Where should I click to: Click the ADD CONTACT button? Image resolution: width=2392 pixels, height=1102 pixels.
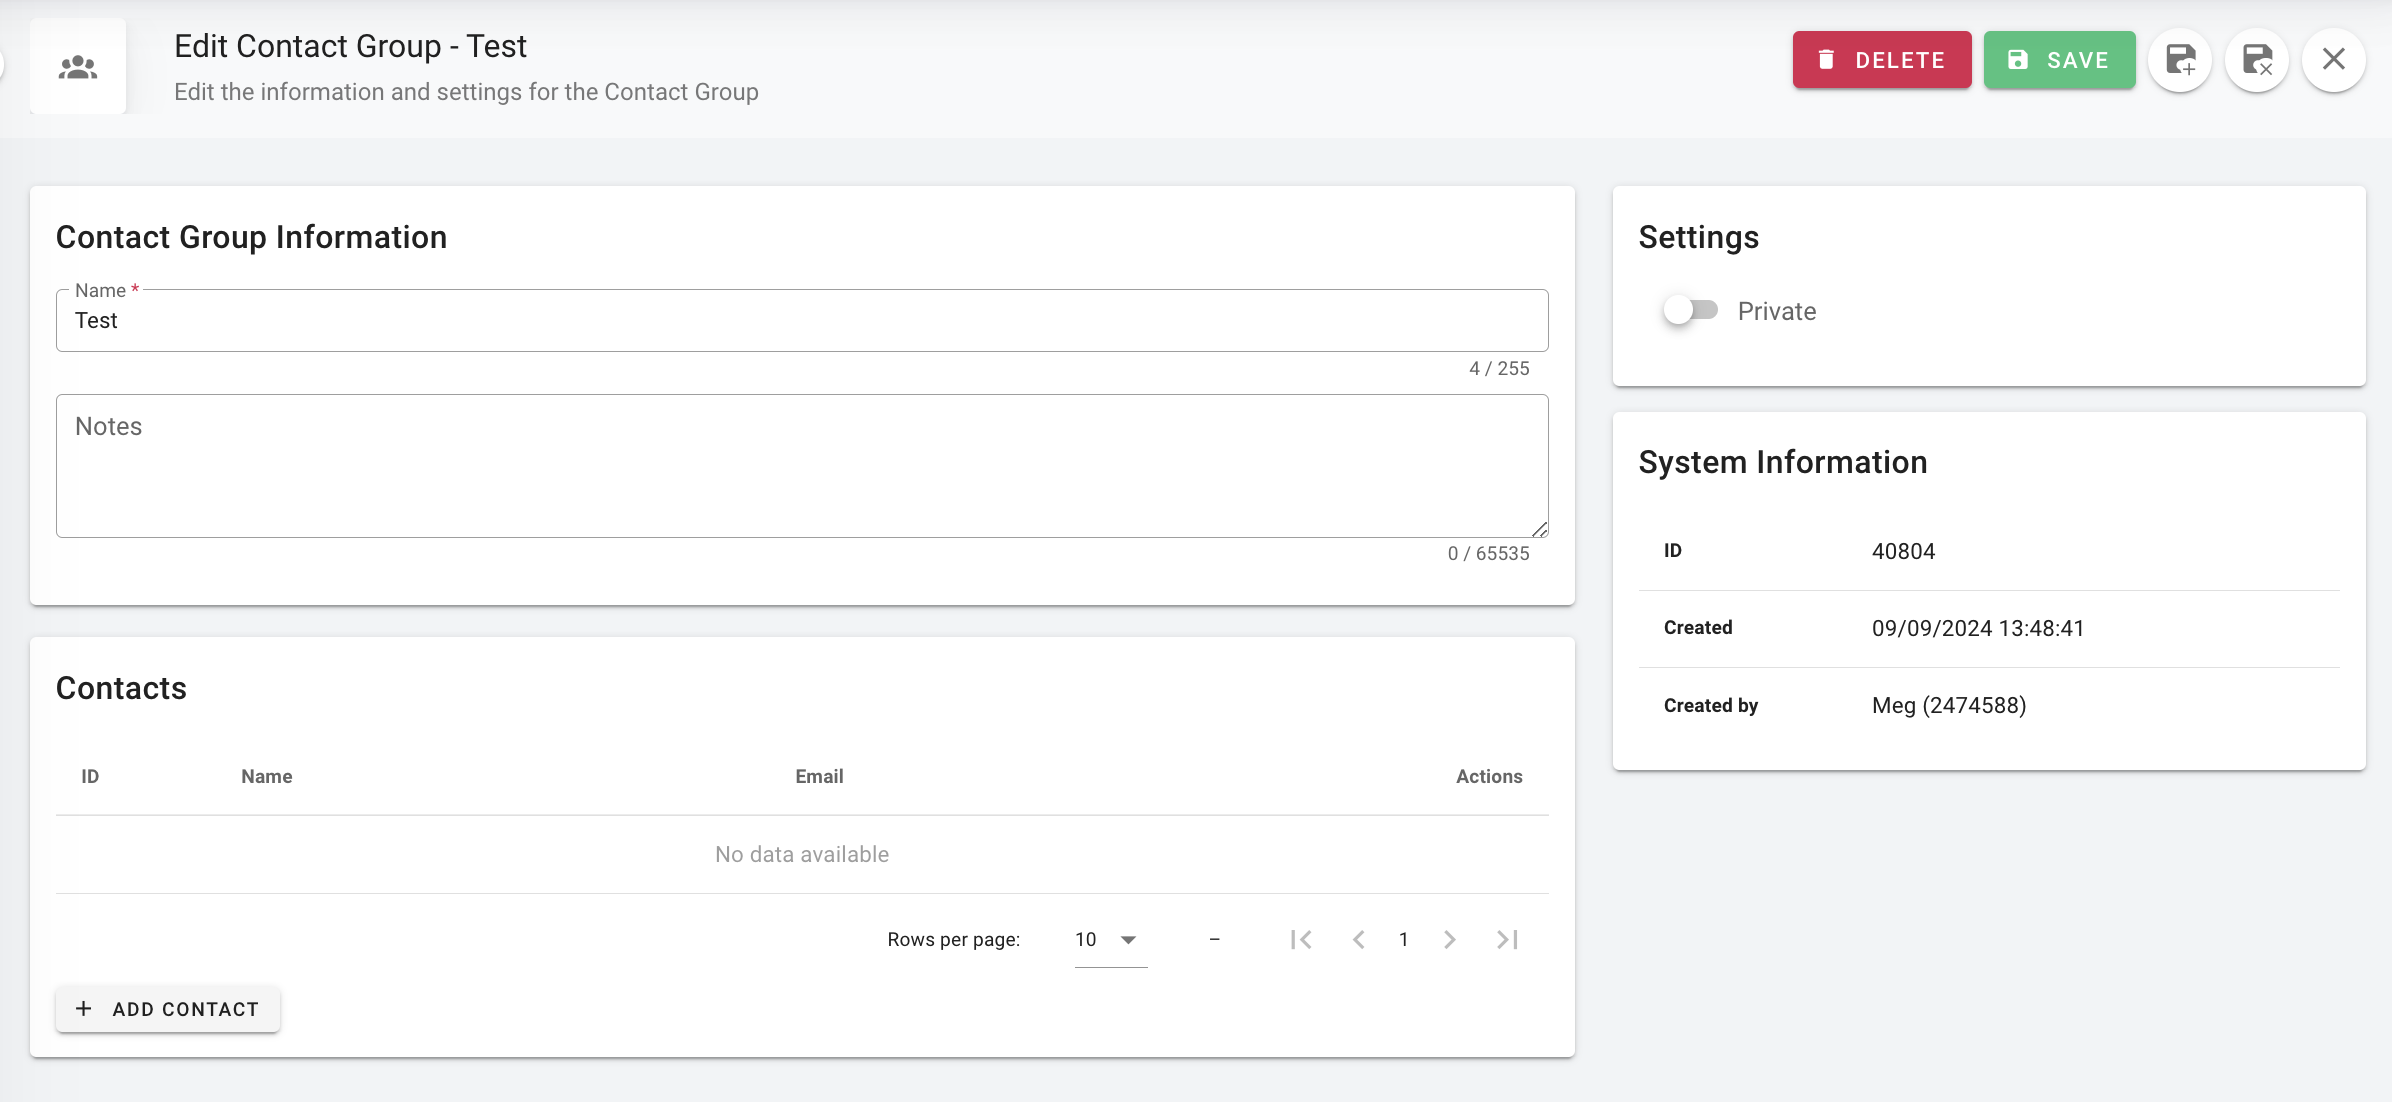coord(168,1009)
